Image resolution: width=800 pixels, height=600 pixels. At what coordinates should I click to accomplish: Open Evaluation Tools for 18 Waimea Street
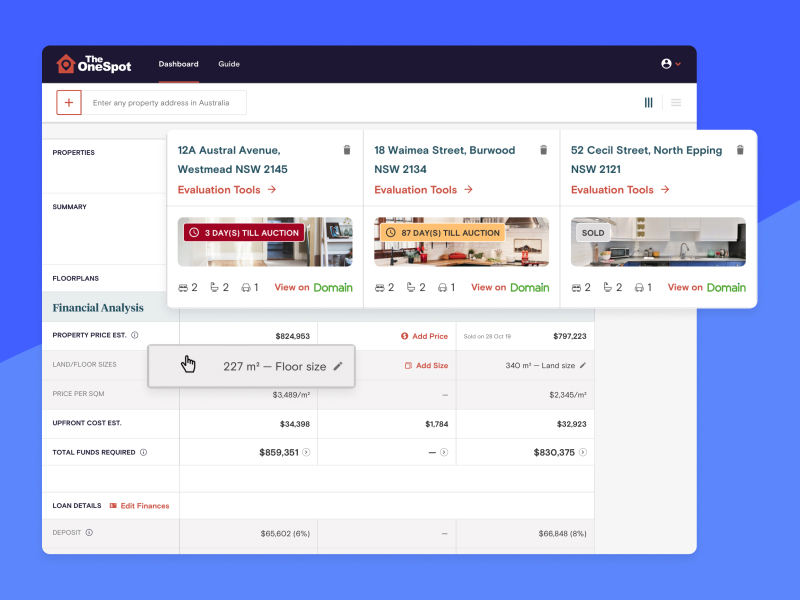423,190
